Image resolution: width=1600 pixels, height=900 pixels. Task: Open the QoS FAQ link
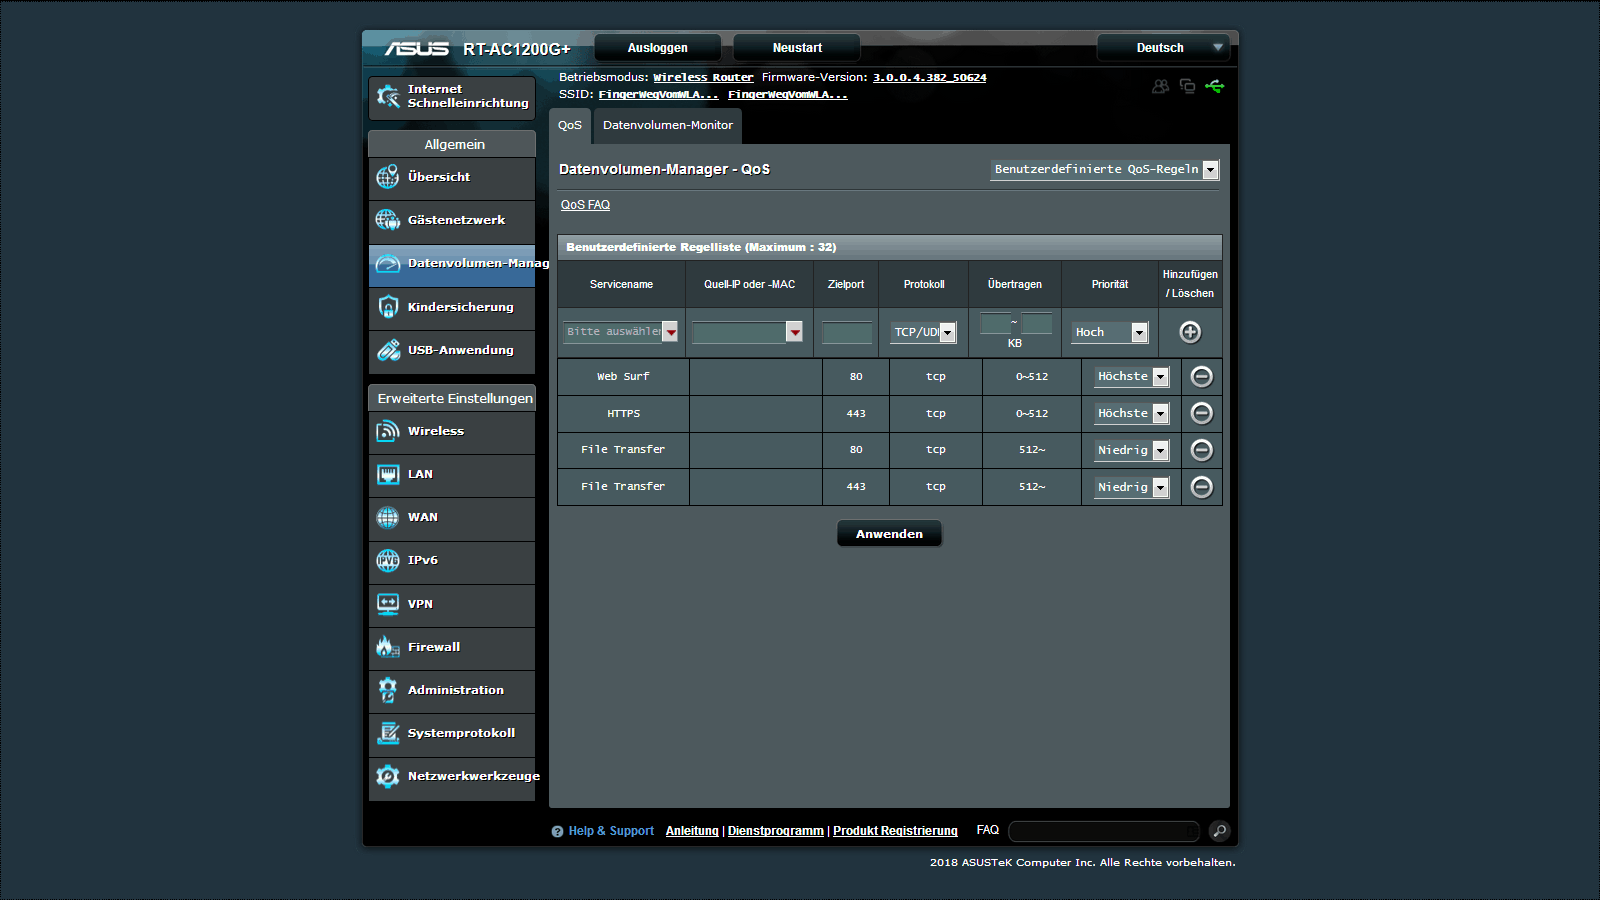tap(585, 205)
